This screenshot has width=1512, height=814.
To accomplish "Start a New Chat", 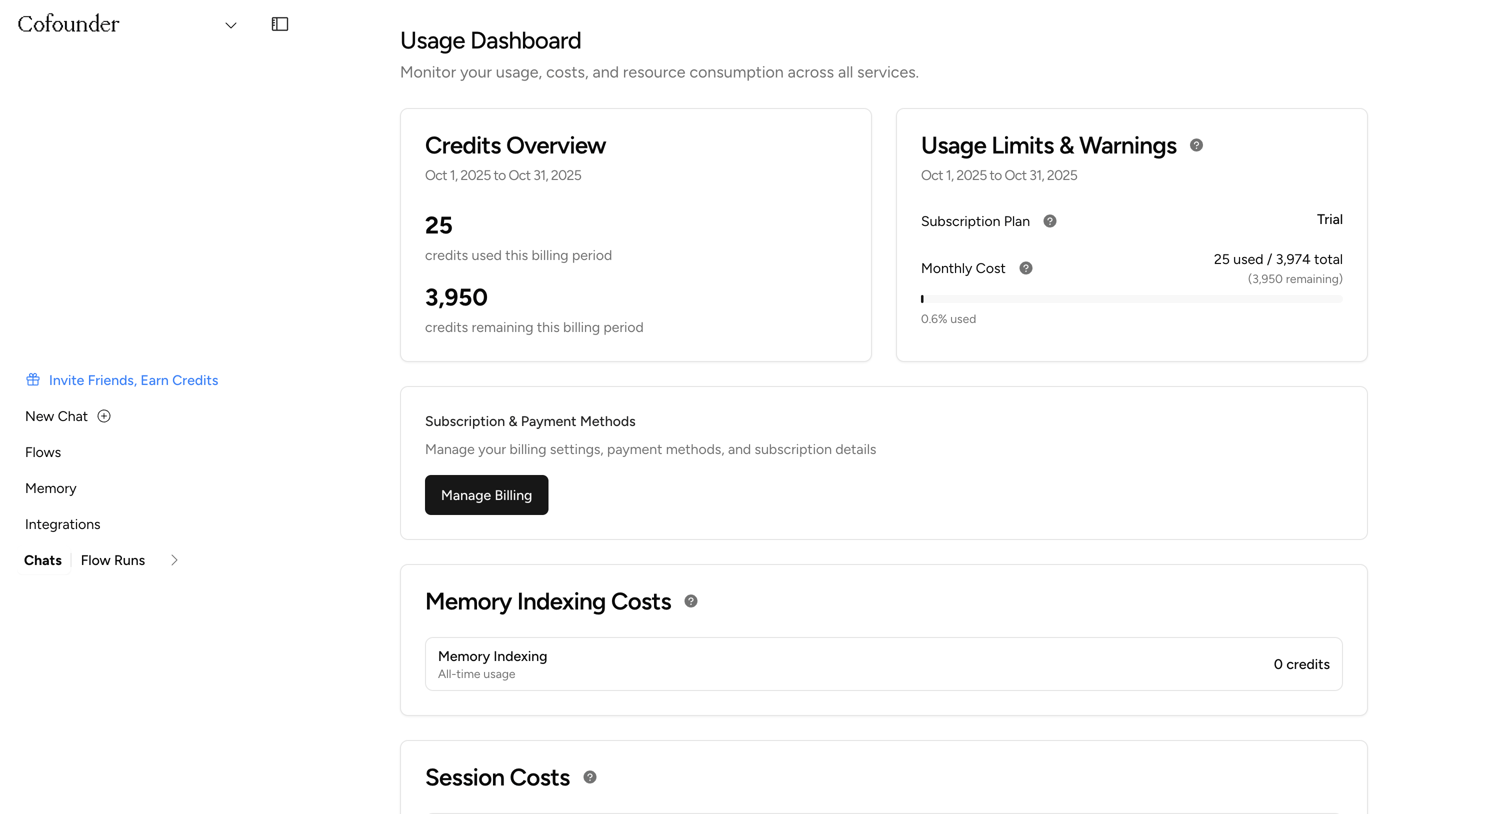I will (56, 416).
